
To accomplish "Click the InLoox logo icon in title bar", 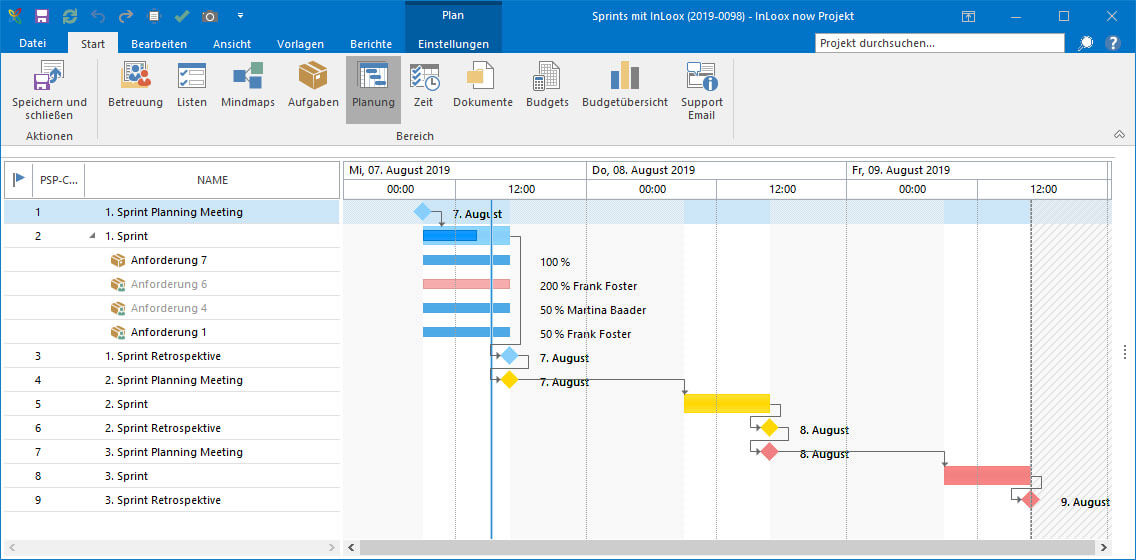I will (14, 16).
